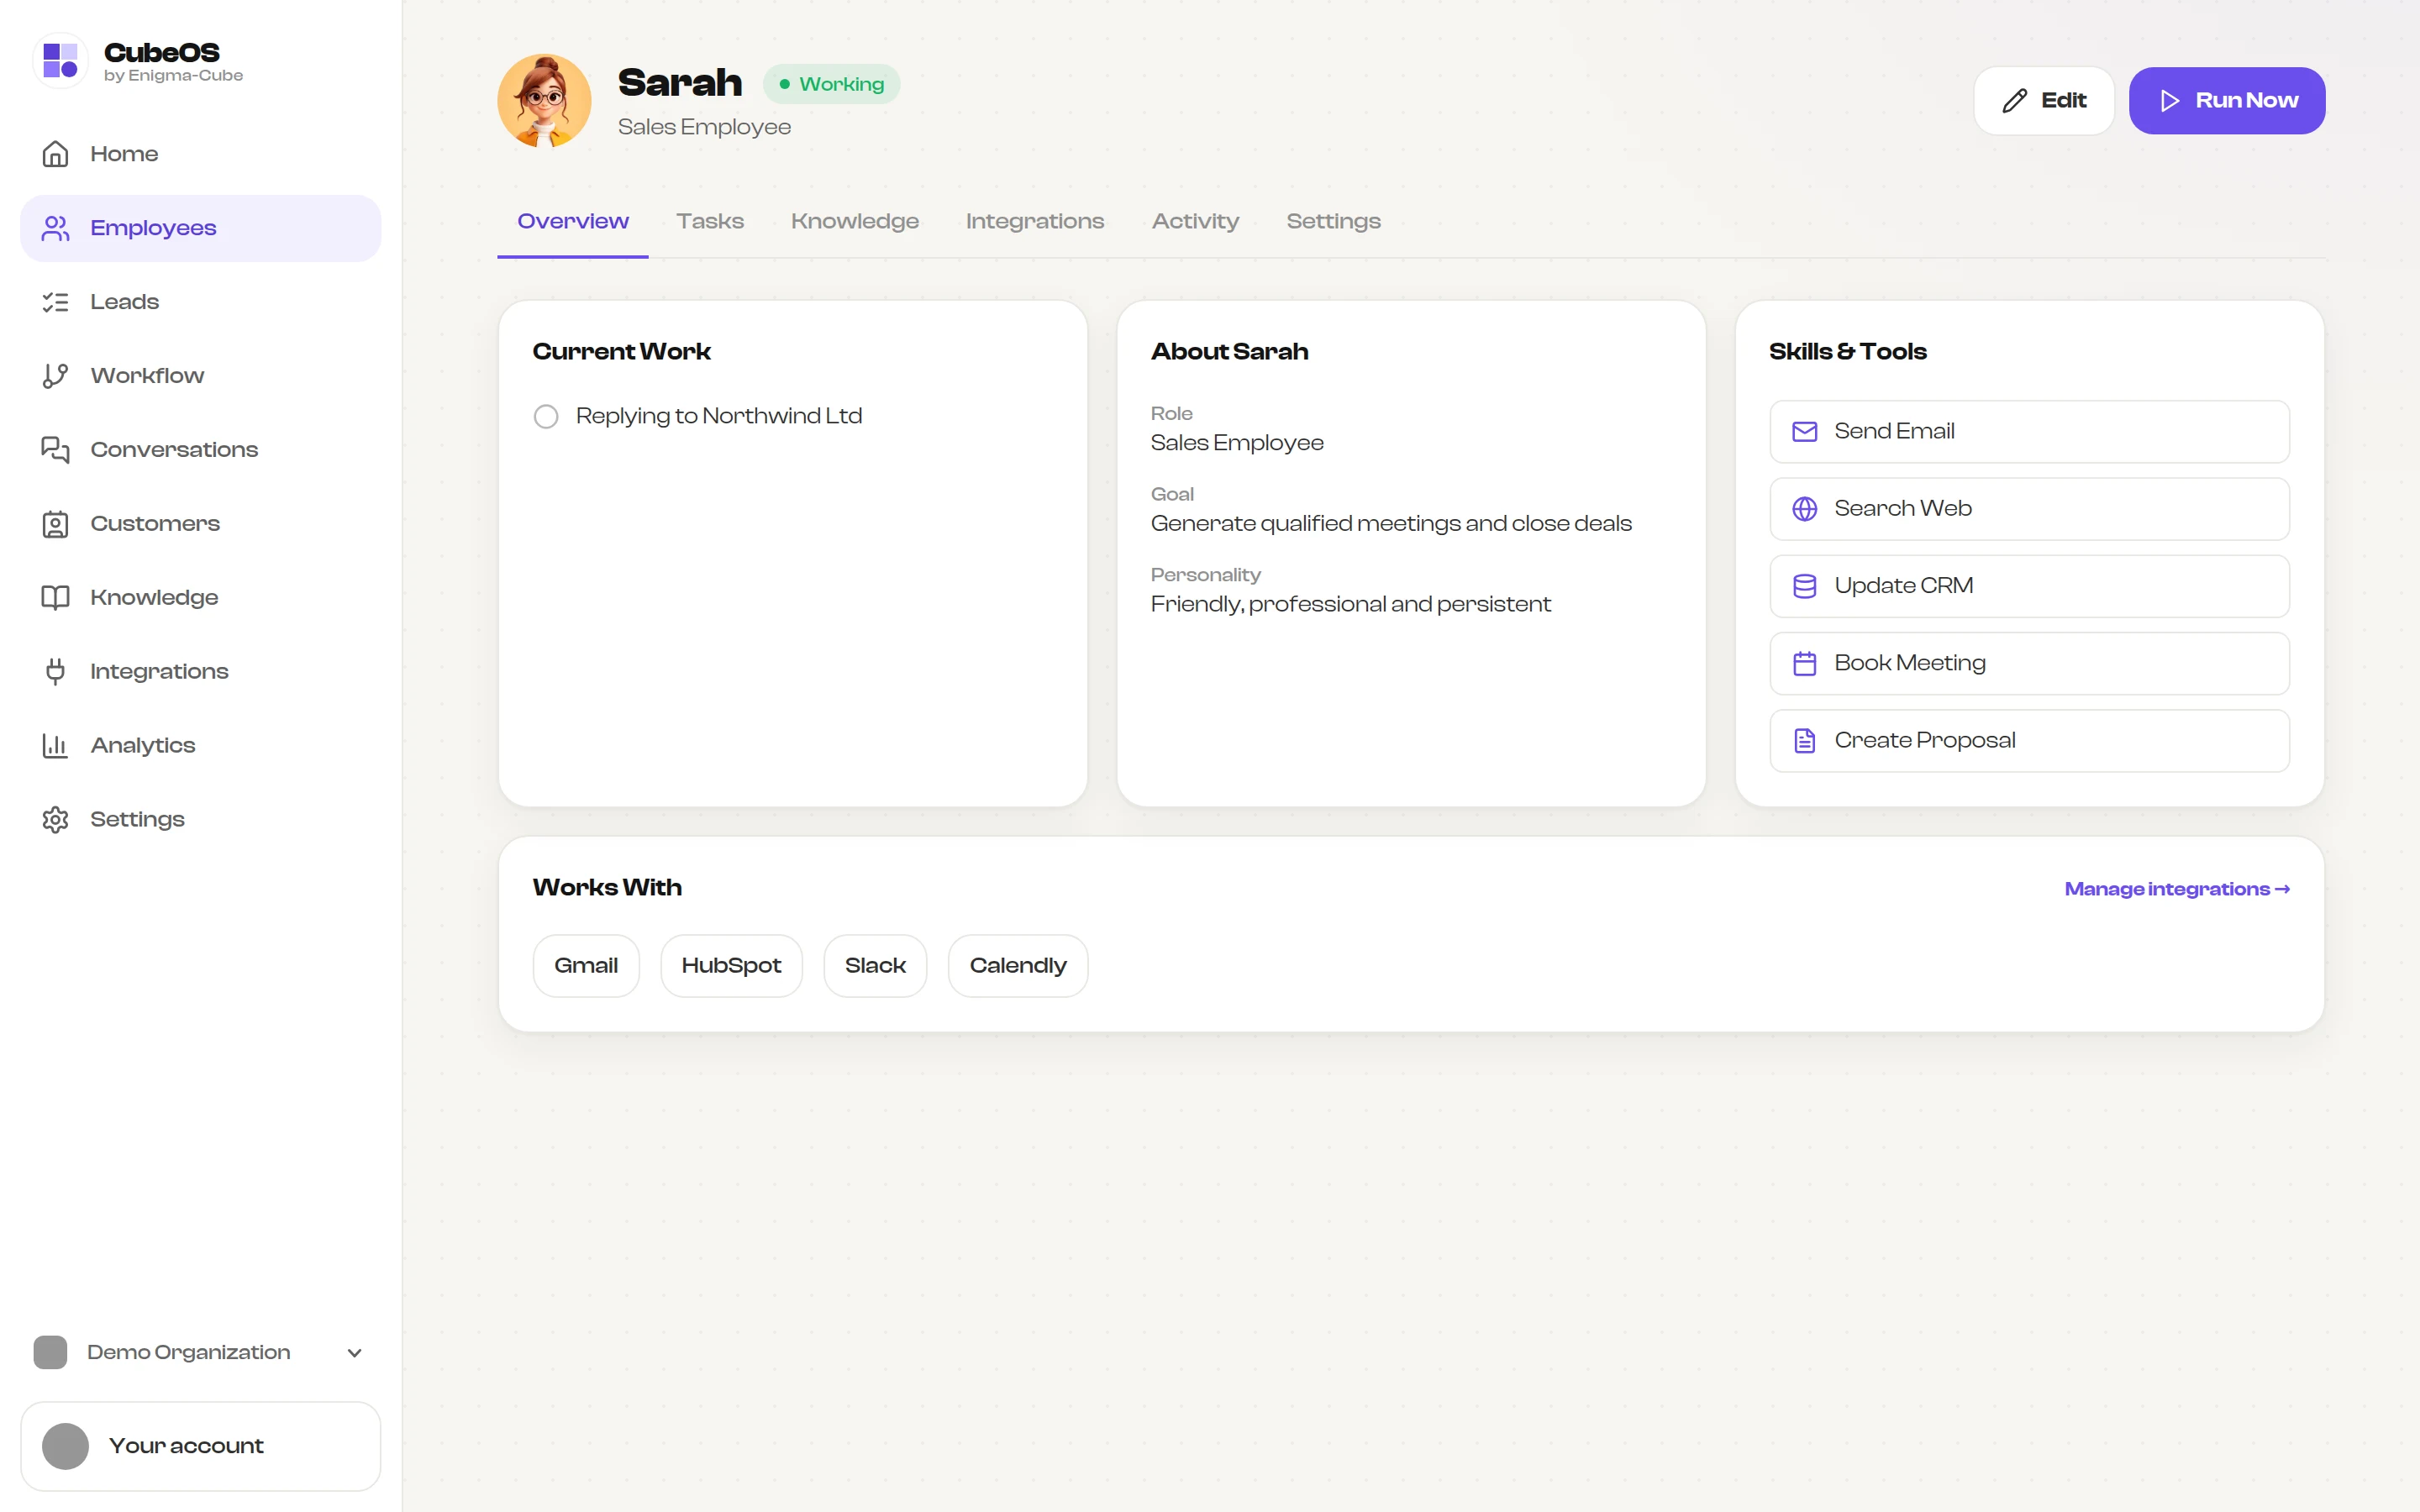Click the Knowledge book icon in sidebar
The height and width of the screenshot is (1512, 2420).
(55, 598)
